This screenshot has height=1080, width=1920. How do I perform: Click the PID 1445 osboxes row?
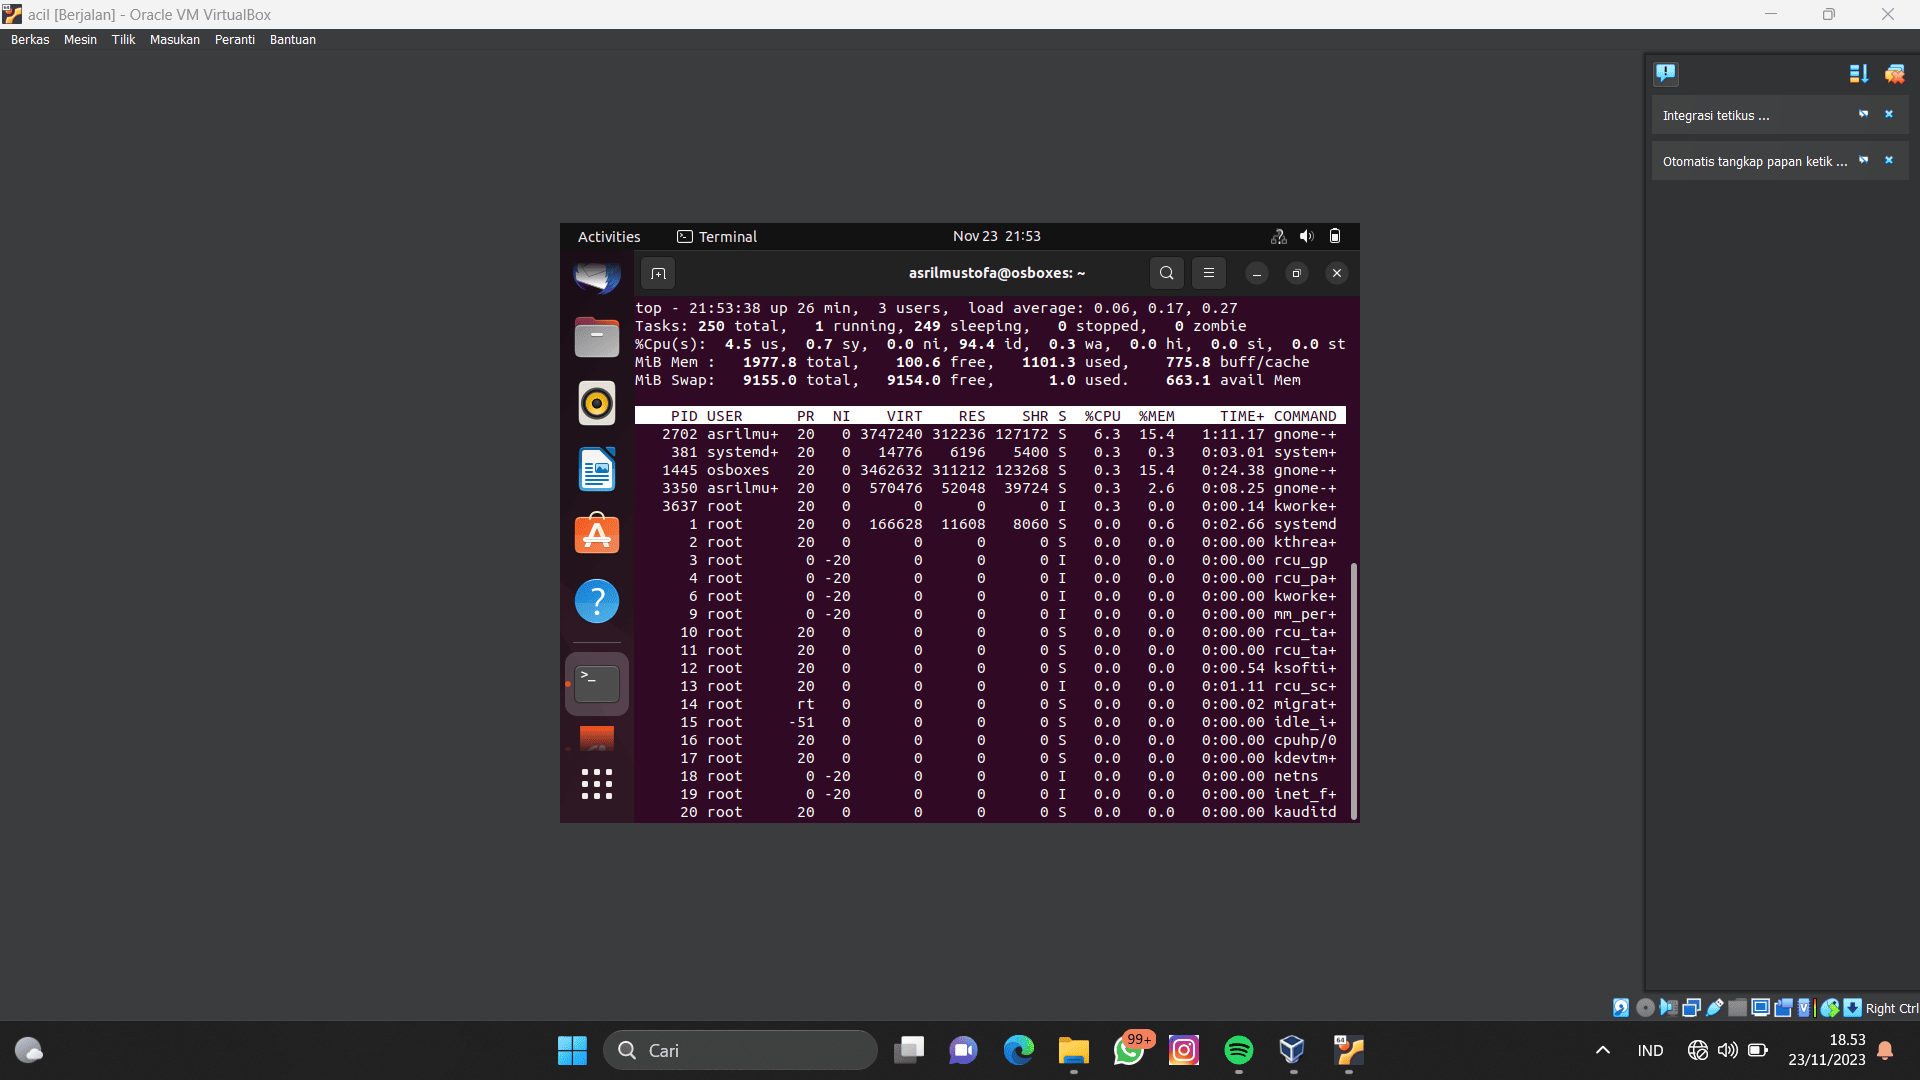(990, 470)
